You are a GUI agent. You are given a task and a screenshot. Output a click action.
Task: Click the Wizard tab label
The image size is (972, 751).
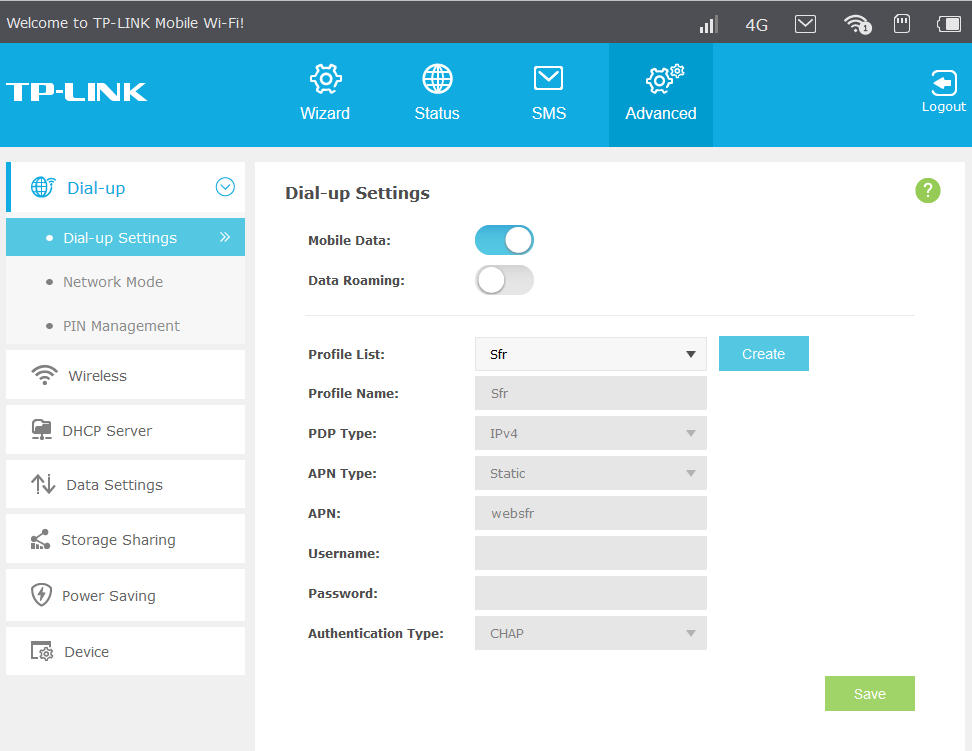pos(325,113)
